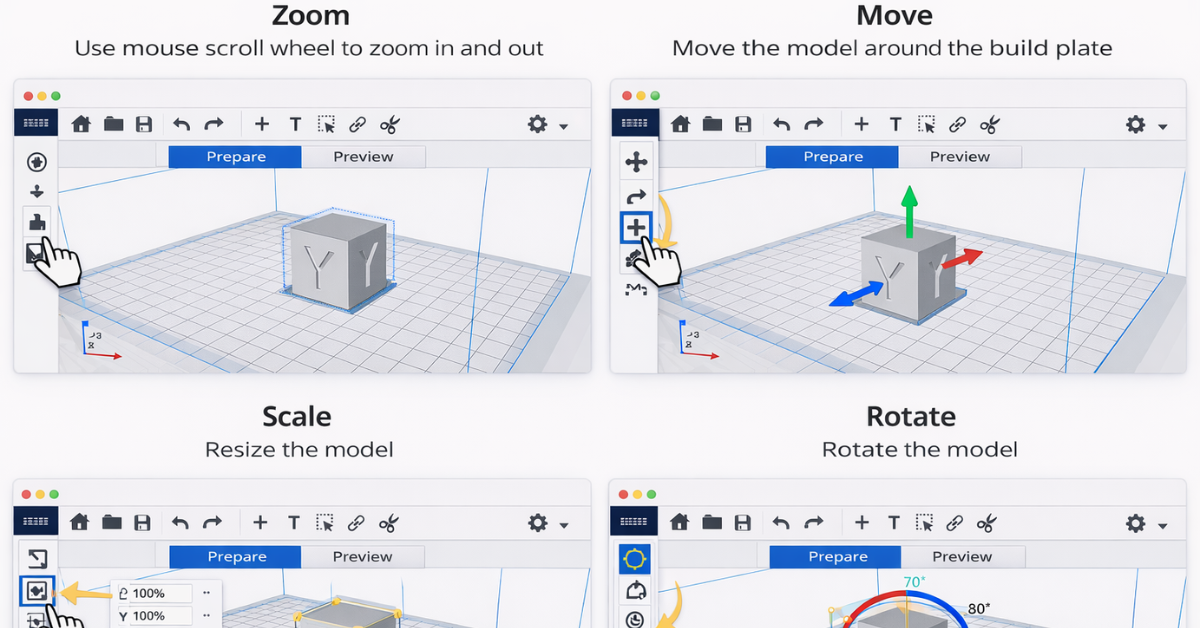Click the highlighted rotate circle tool in Rotate sidebar
The width and height of the screenshot is (1200, 628).
pyautogui.click(x=636, y=558)
